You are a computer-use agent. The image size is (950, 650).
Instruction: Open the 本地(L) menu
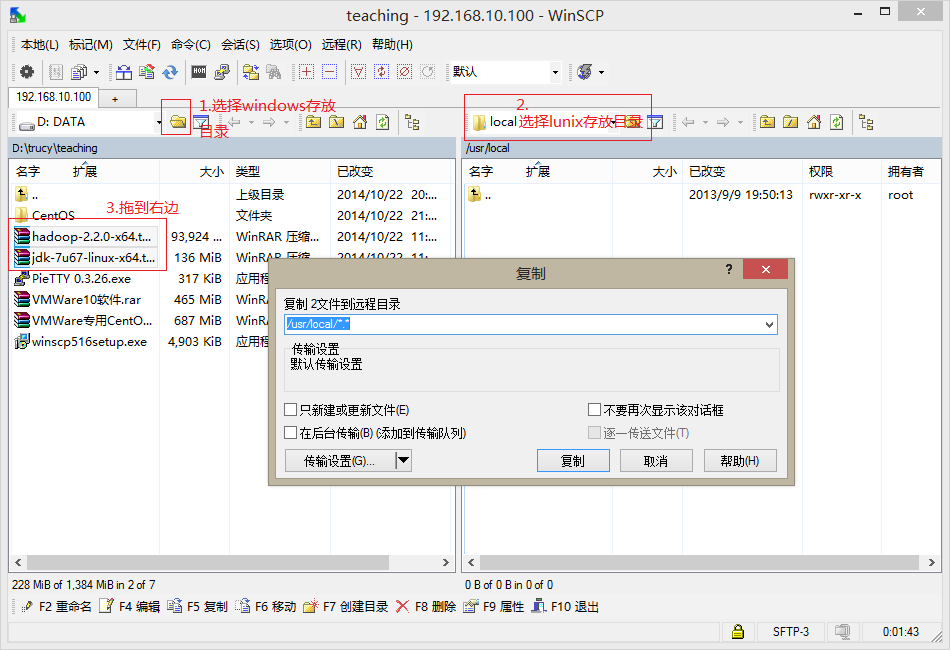(39, 44)
